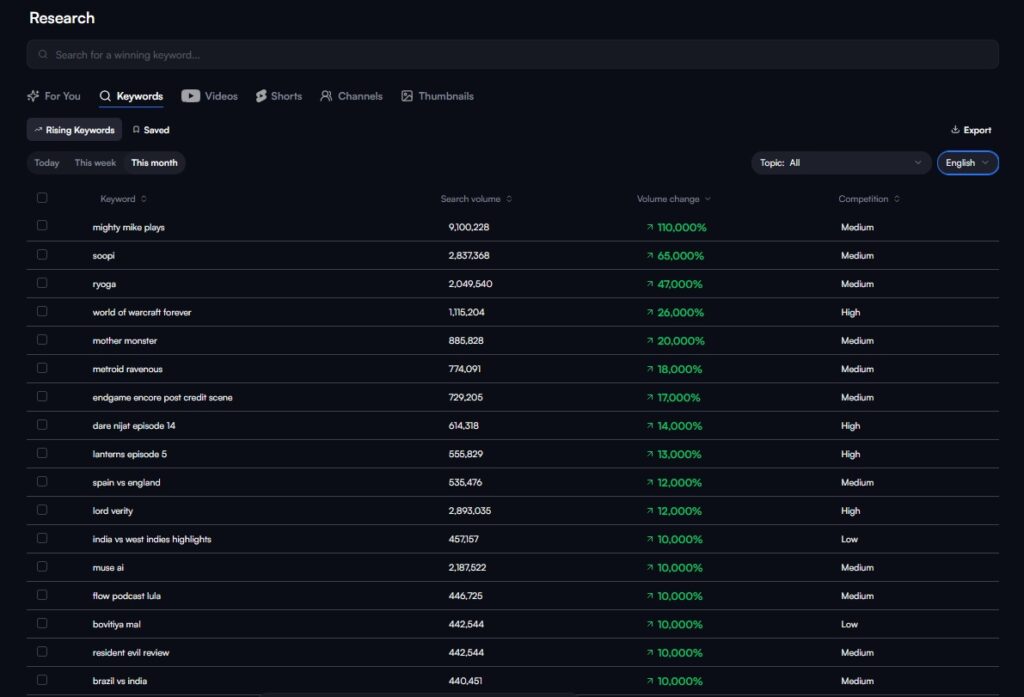Open the English language dropdown
This screenshot has height=697, width=1024.
967,163
